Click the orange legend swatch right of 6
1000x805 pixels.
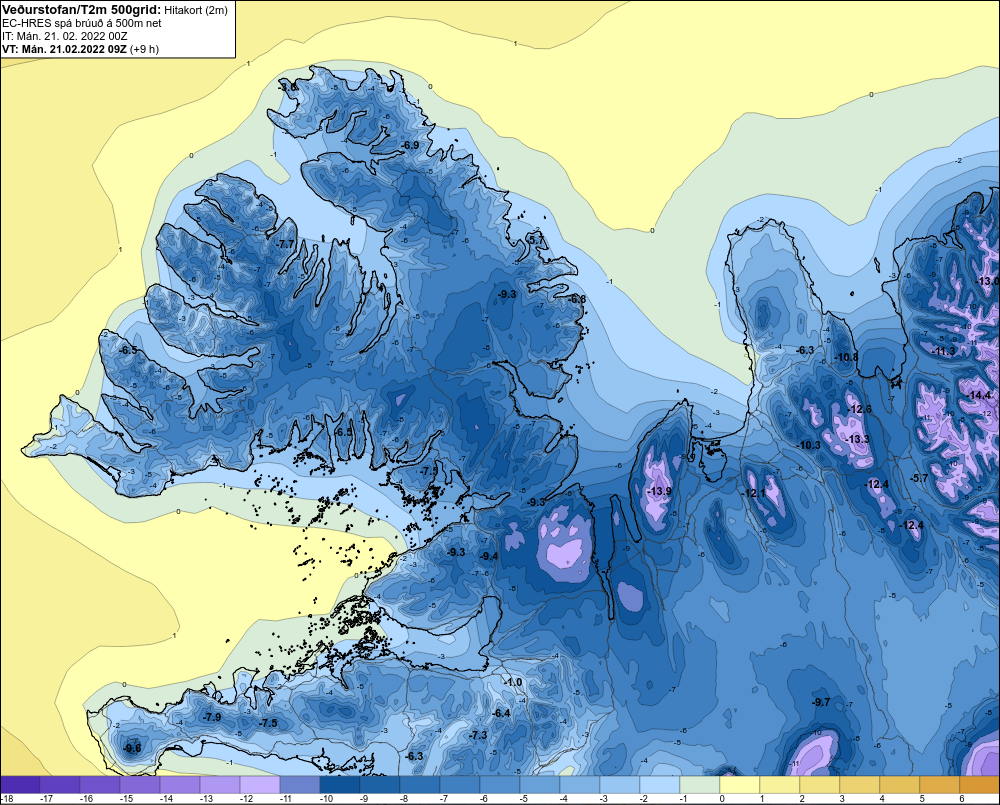(980, 785)
